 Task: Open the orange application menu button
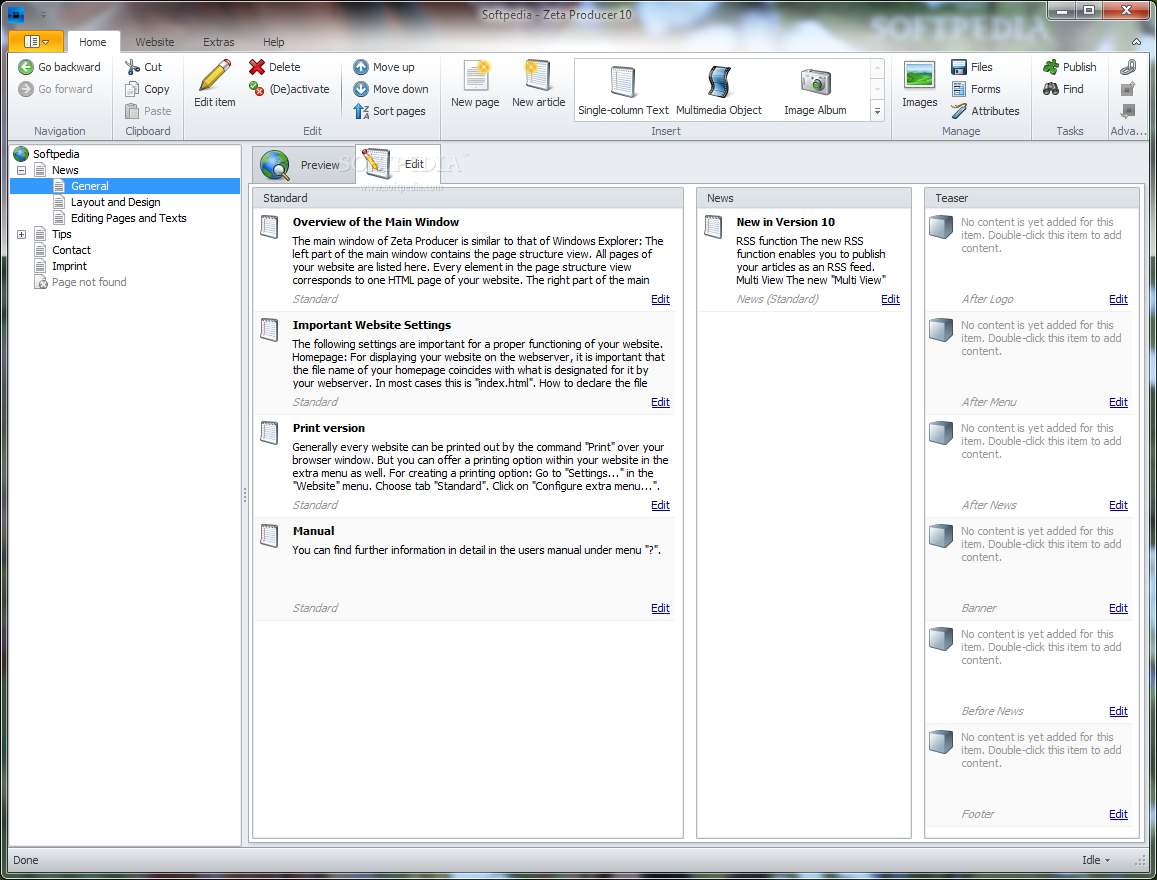click(36, 41)
